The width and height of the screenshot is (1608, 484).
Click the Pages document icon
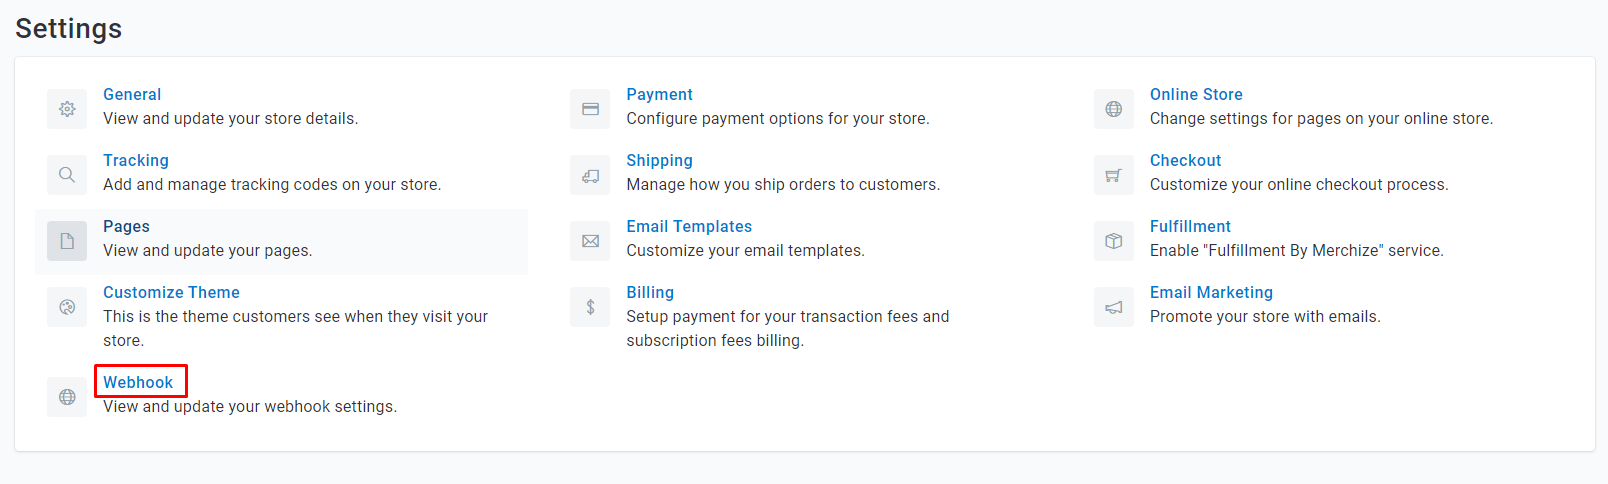(x=67, y=241)
